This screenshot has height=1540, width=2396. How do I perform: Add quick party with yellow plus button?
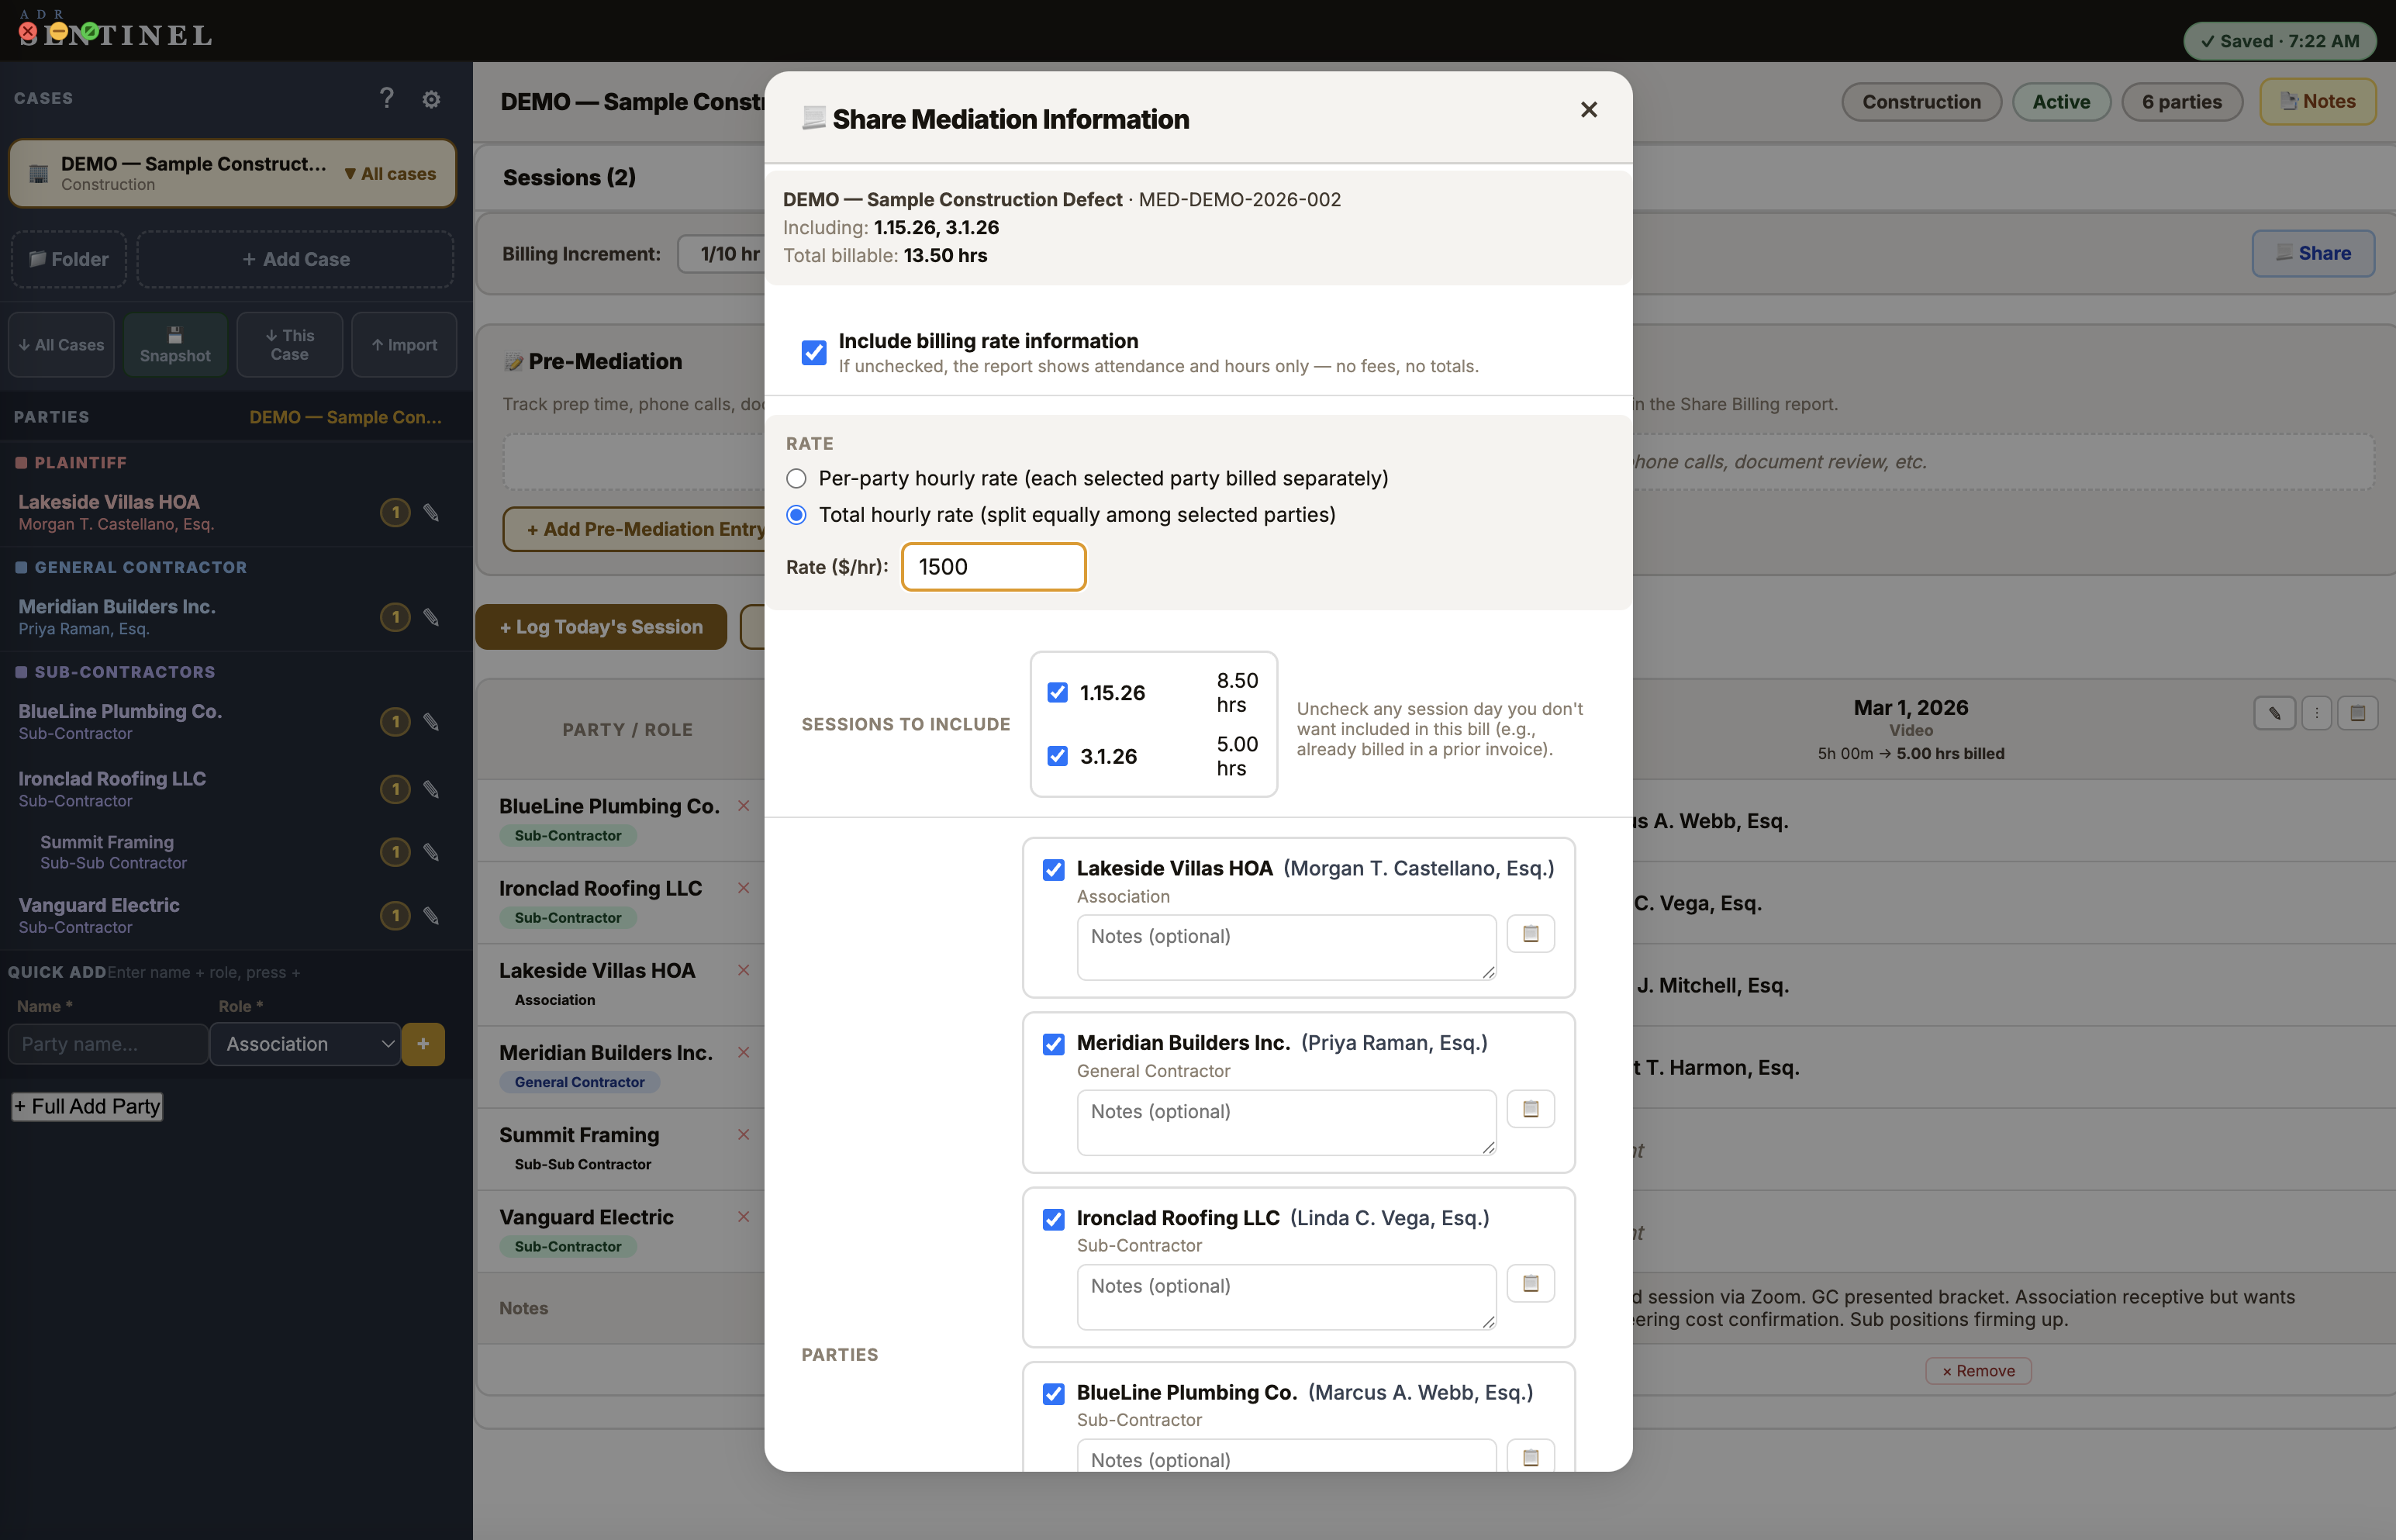[423, 1044]
